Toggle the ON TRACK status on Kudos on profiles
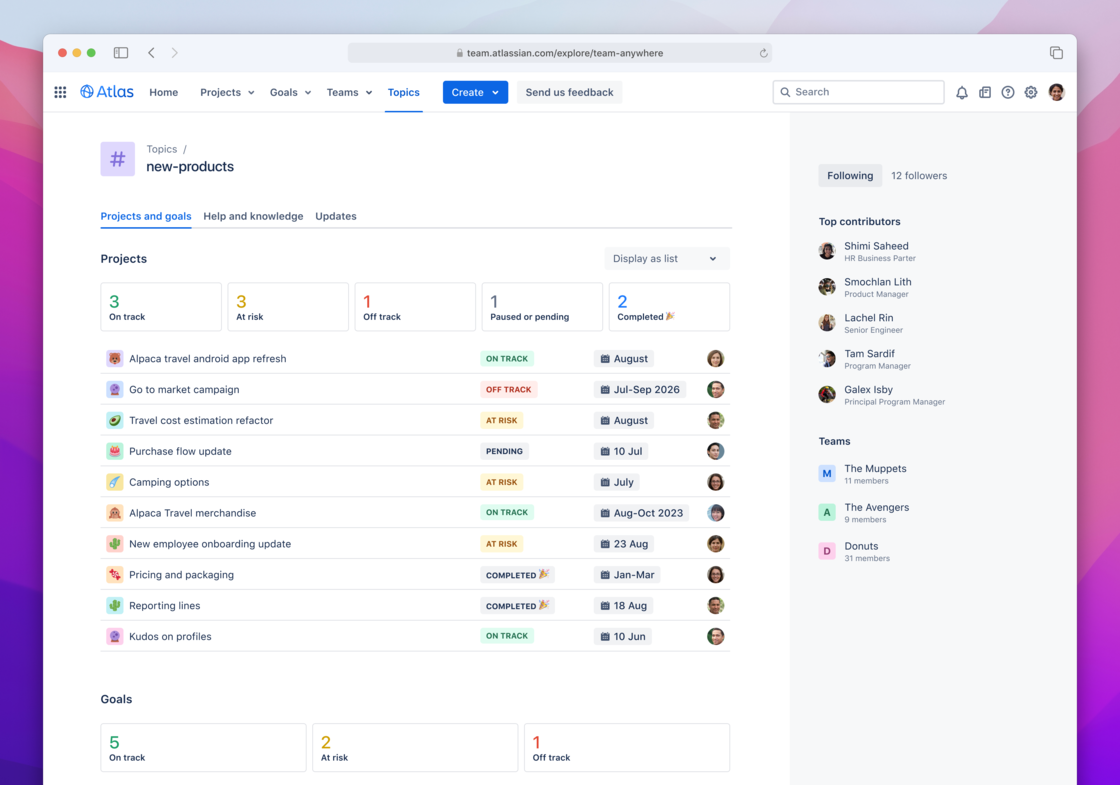Screen dimensions: 1120x785 (x=506, y=636)
